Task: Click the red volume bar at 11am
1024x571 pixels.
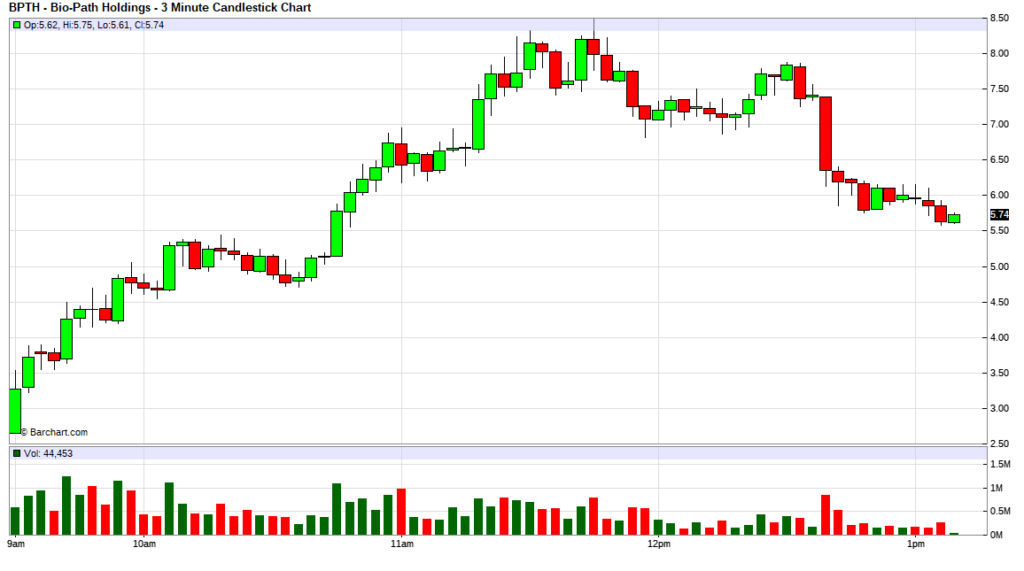Action: tap(401, 511)
